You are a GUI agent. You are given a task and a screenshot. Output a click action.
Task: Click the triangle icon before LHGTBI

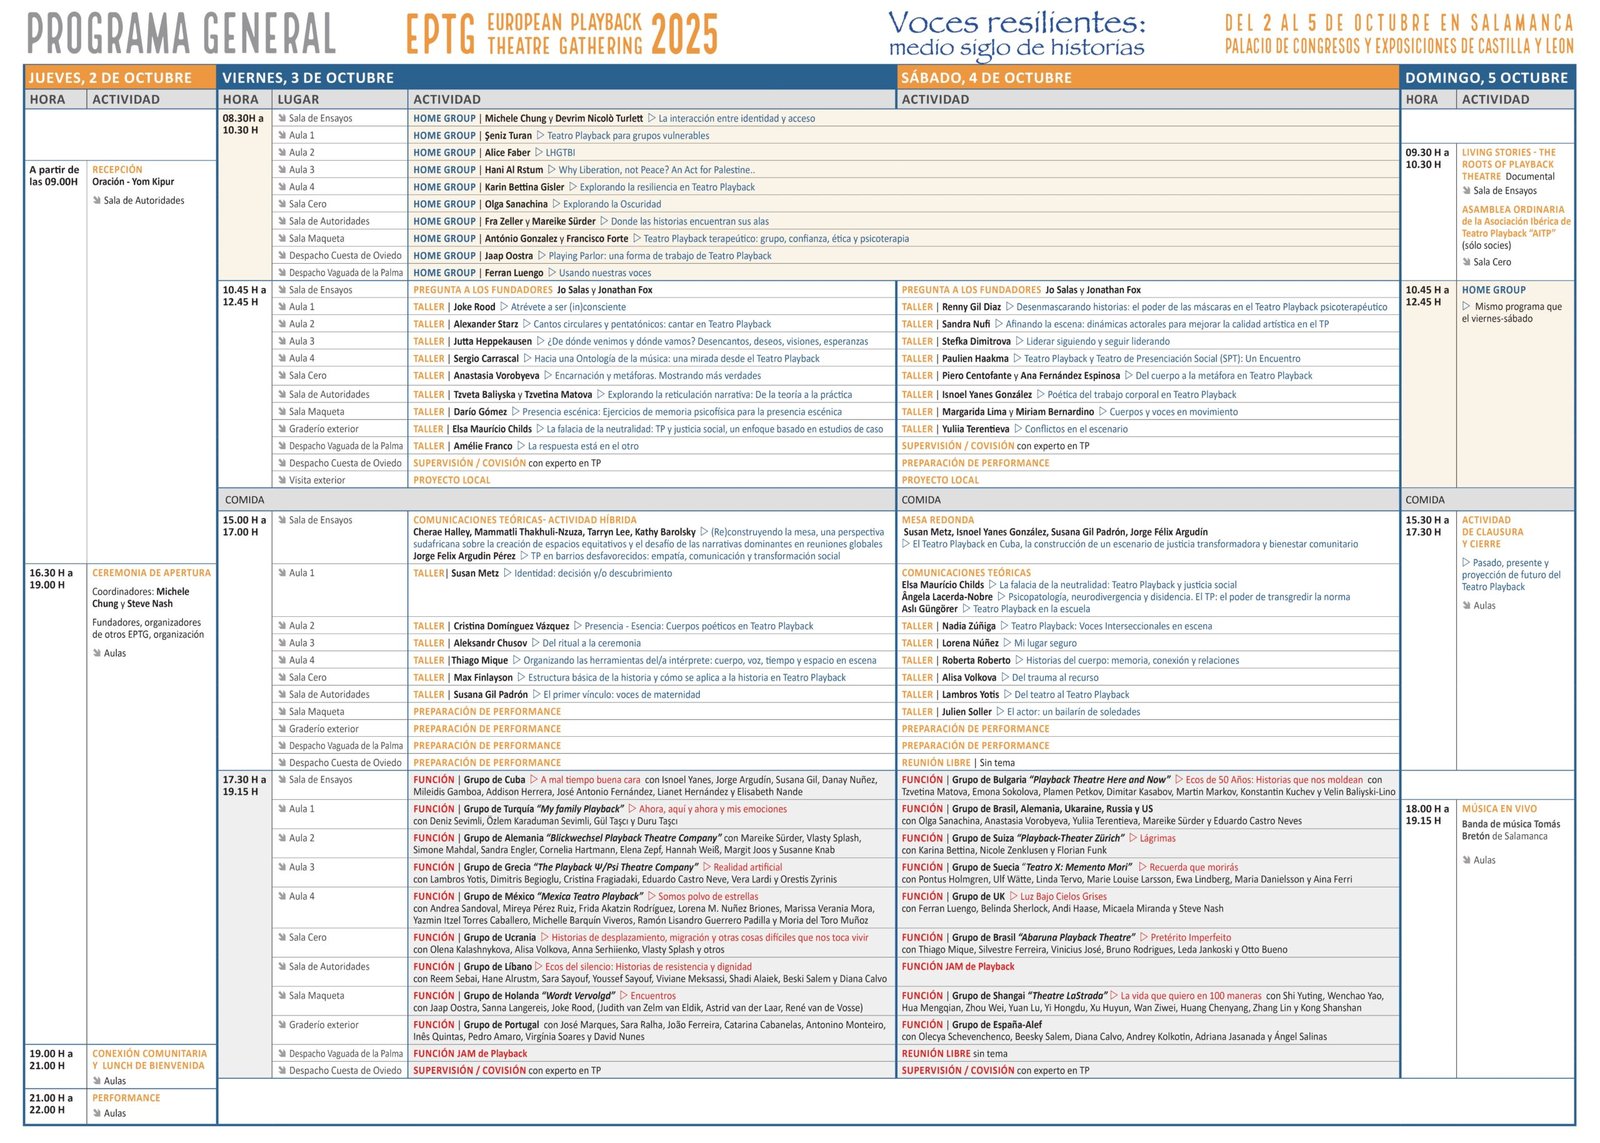(539, 152)
